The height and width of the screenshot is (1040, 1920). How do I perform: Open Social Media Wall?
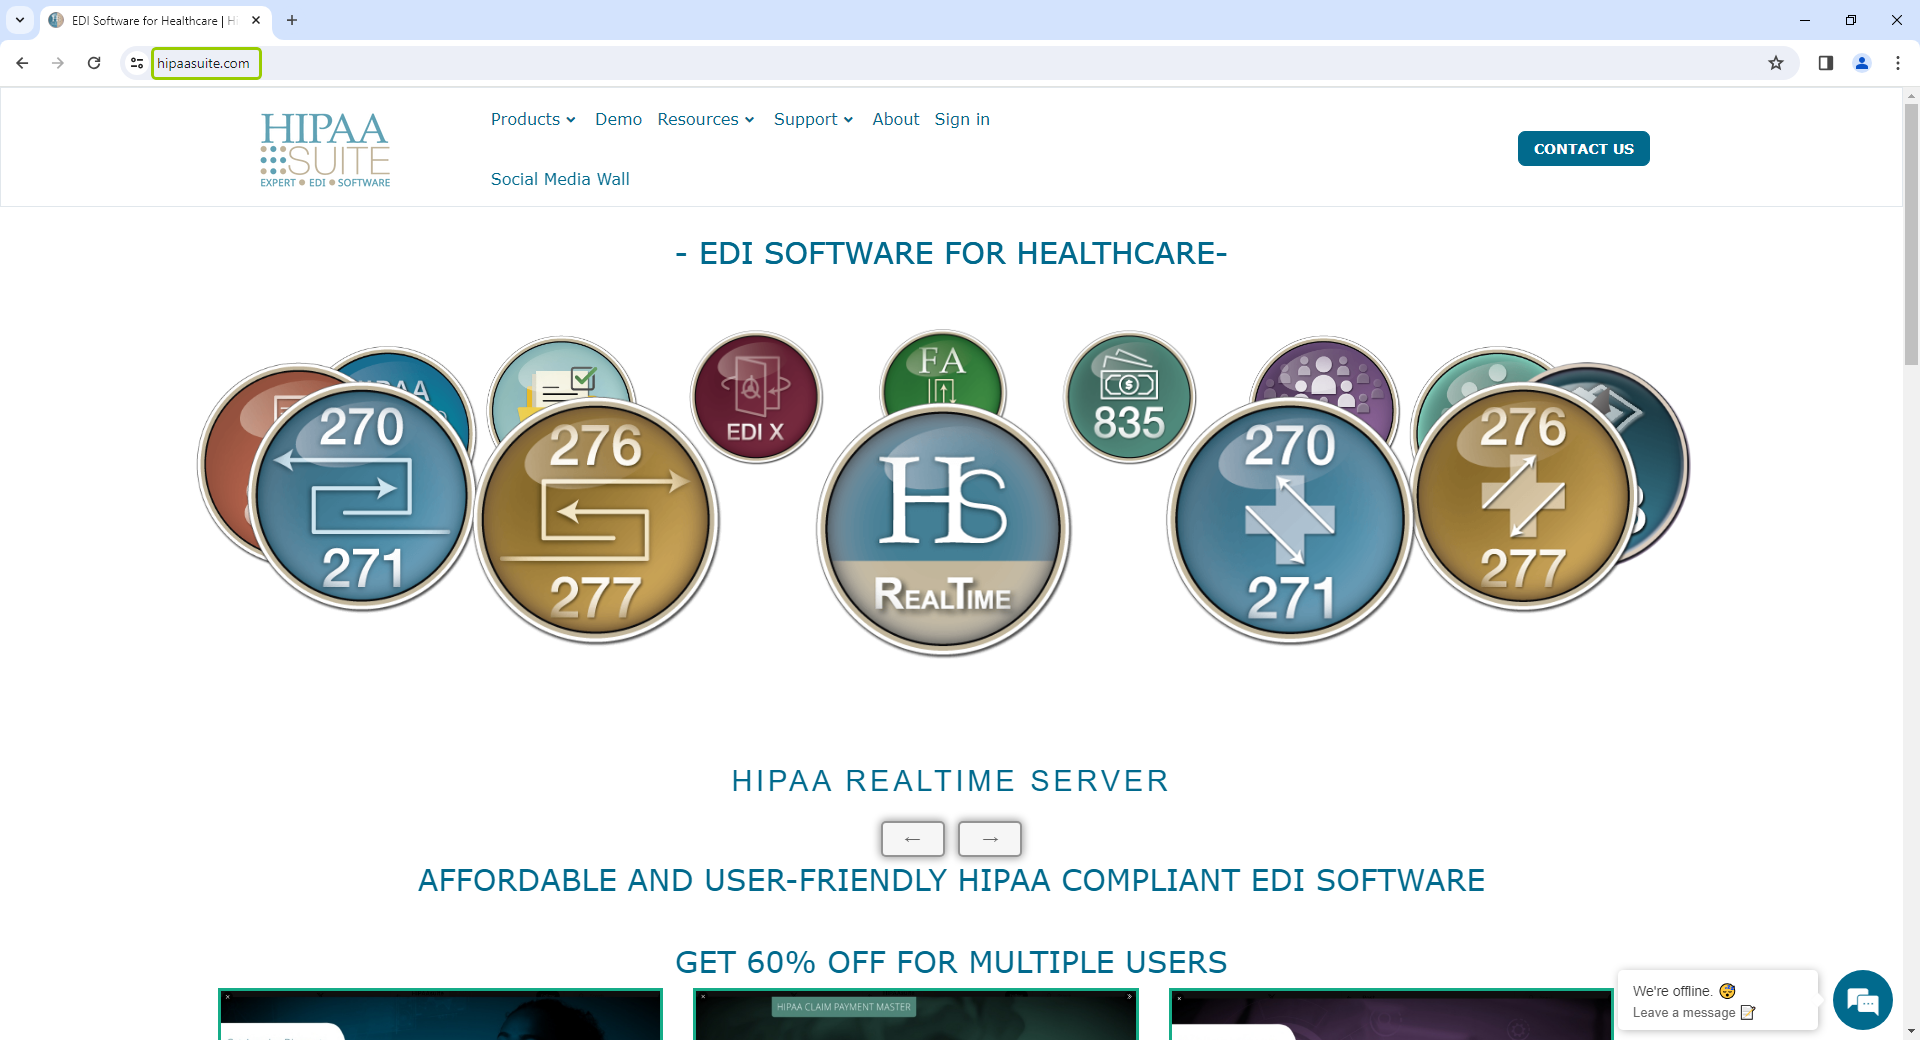point(560,179)
